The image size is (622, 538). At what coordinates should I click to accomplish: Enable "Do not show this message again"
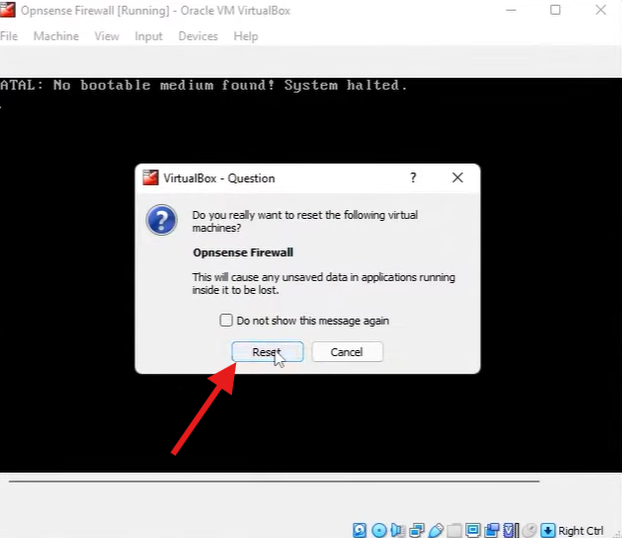pyautogui.click(x=226, y=321)
